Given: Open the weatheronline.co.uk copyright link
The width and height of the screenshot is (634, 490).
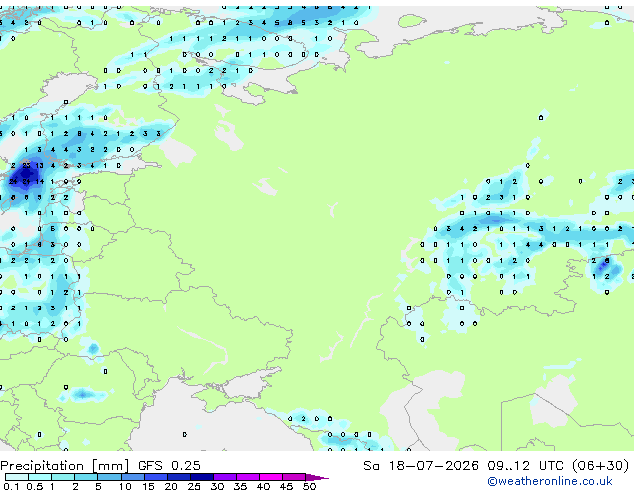Looking at the screenshot, I should pyautogui.click(x=549, y=481).
